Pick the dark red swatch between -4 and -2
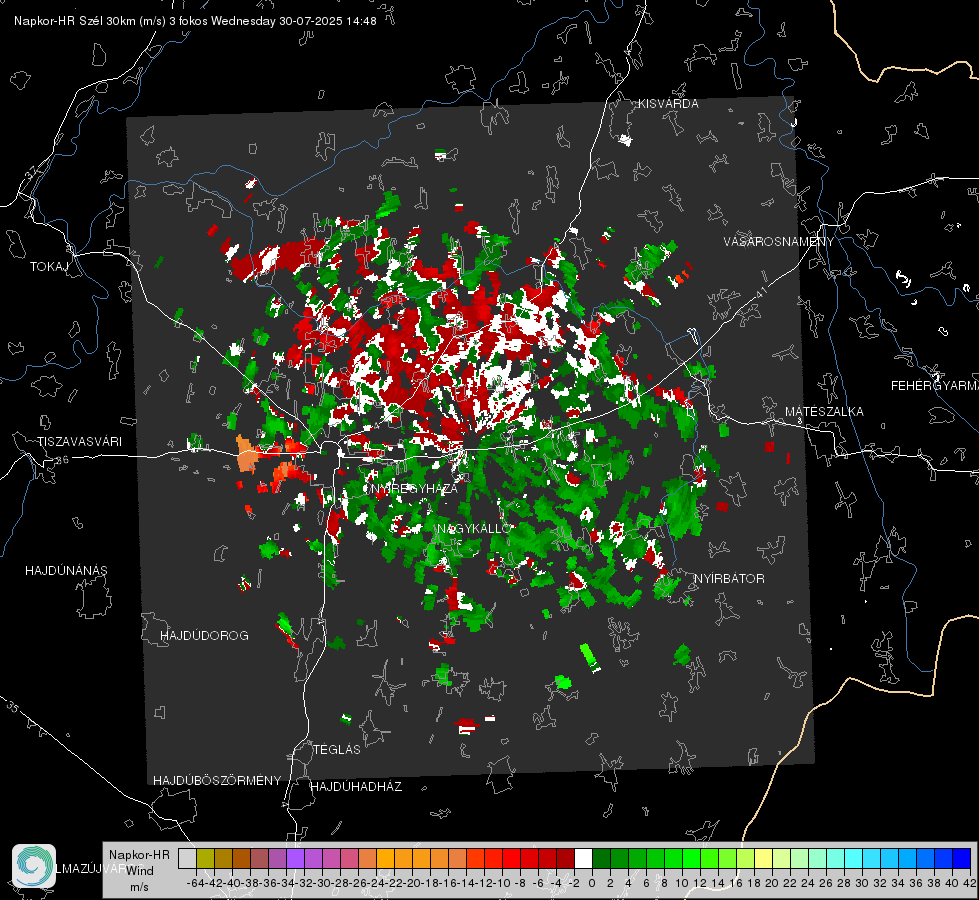Viewport: 979px width, 900px height. pos(565,858)
